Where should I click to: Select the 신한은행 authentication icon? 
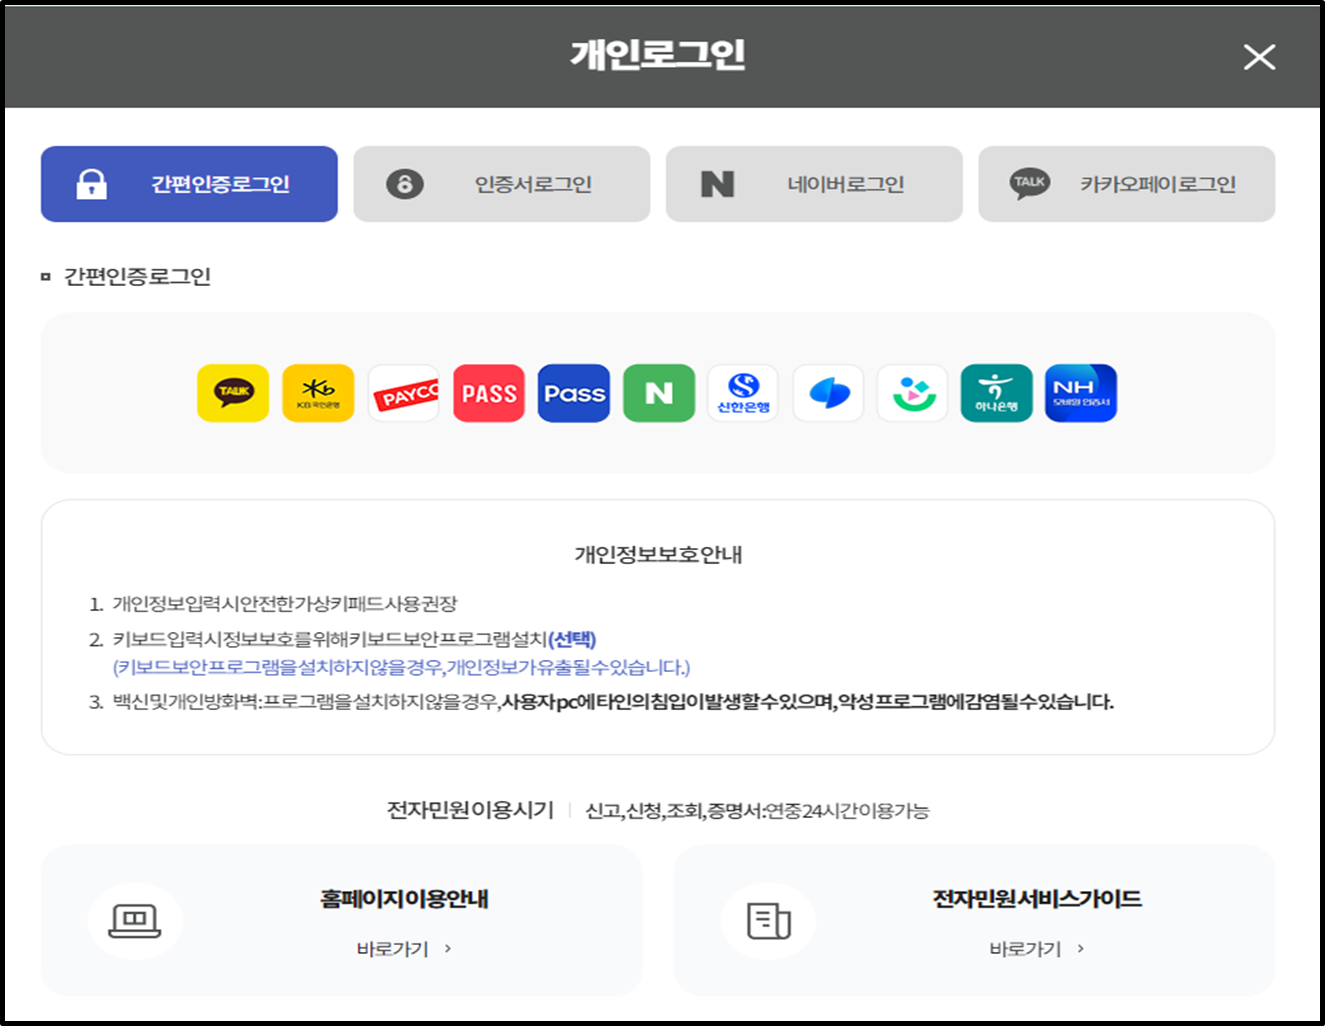743,393
